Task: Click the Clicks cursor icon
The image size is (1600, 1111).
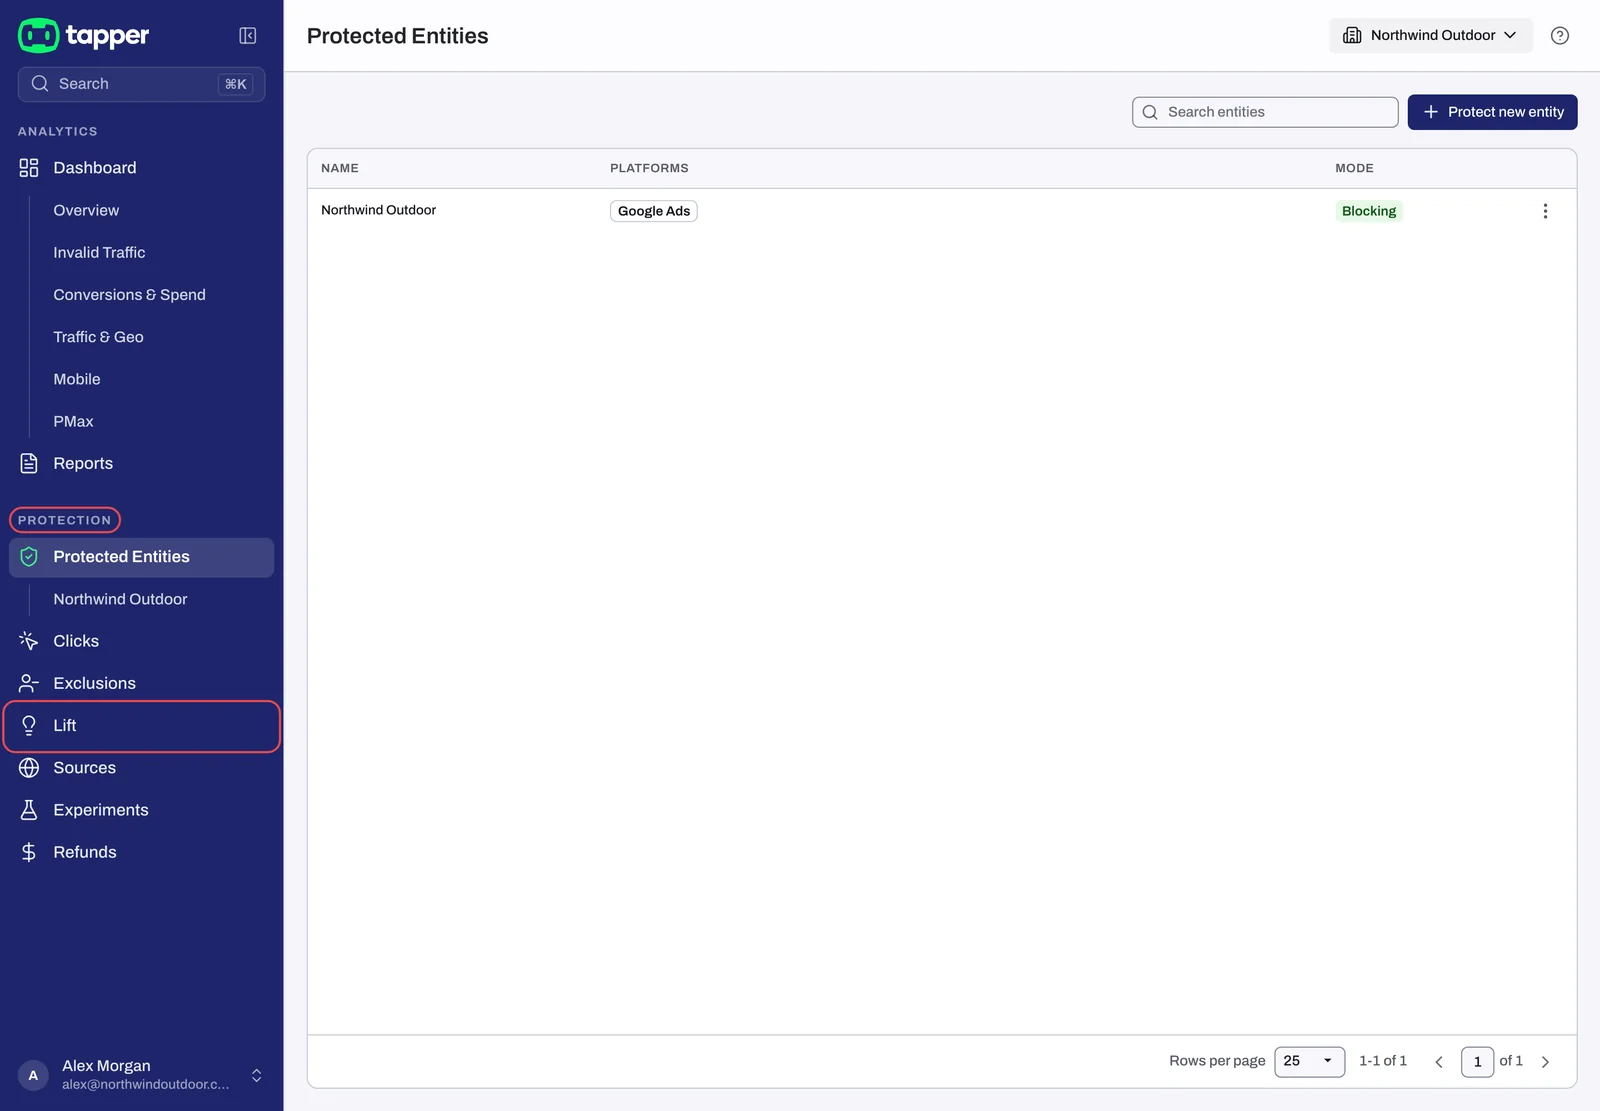Action: click(x=29, y=641)
